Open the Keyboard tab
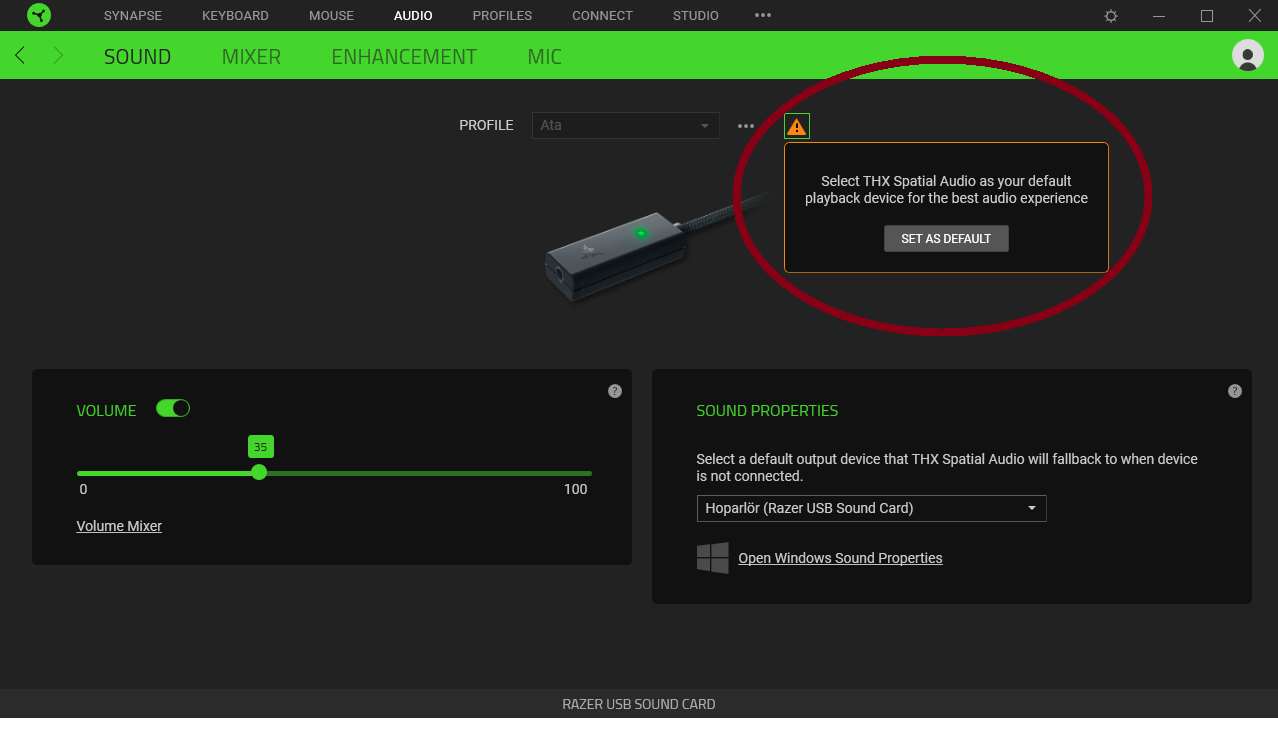This screenshot has width=1278, height=747. [235, 15]
